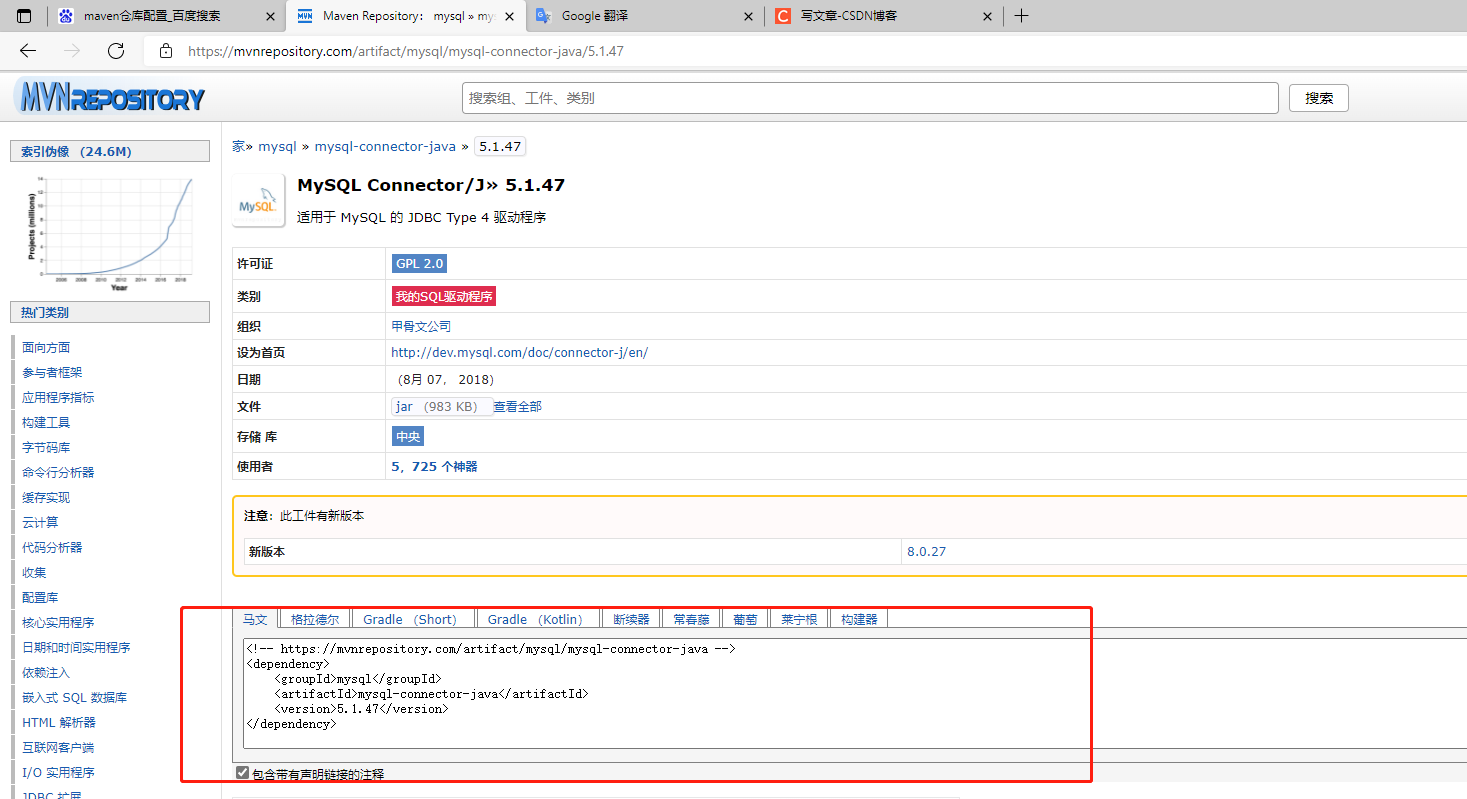Switch to the 写文章-CSDN博客 tab
Viewport: 1467px width, 799px height.
[884, 16]
